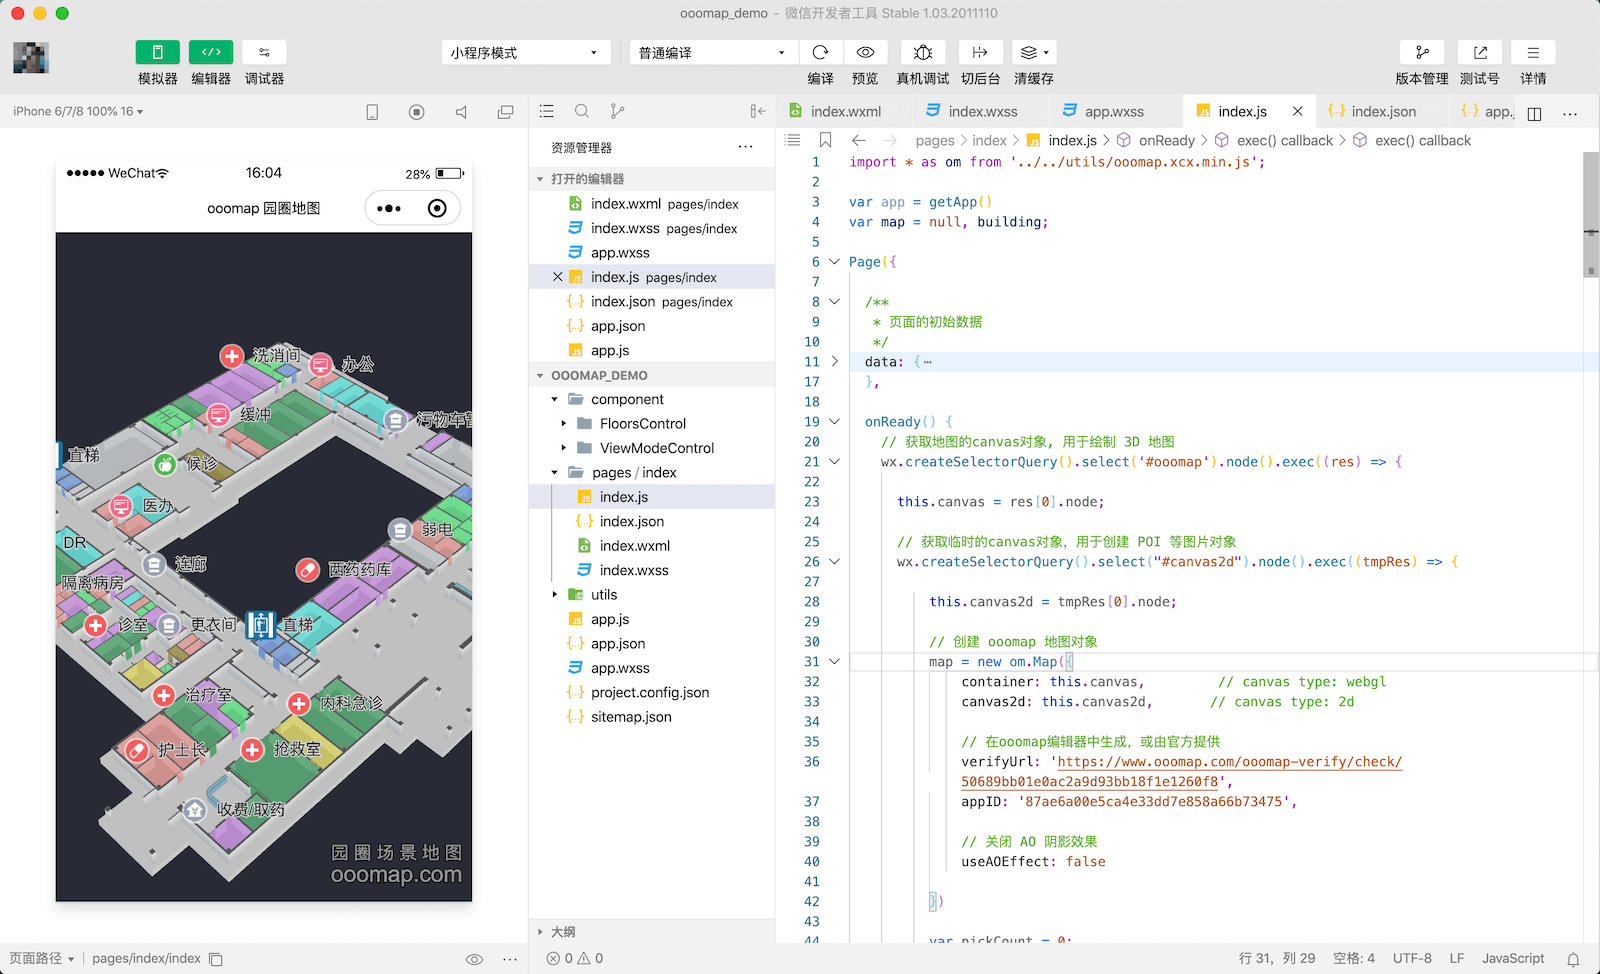
Task: Open editor more actions (…) menu
Action: click(x=1570, y=113)
